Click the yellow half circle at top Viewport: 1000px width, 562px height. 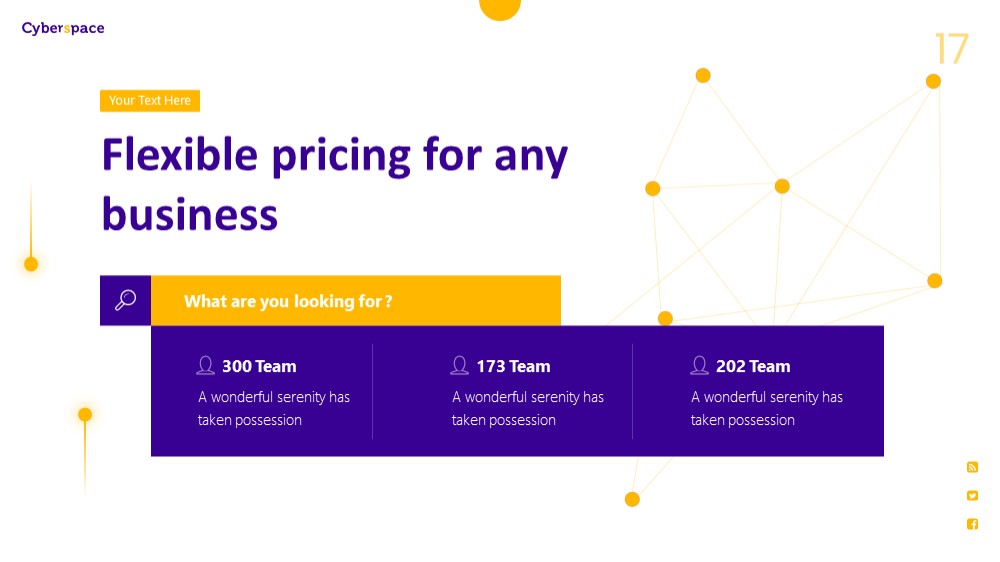click(500, 9)
